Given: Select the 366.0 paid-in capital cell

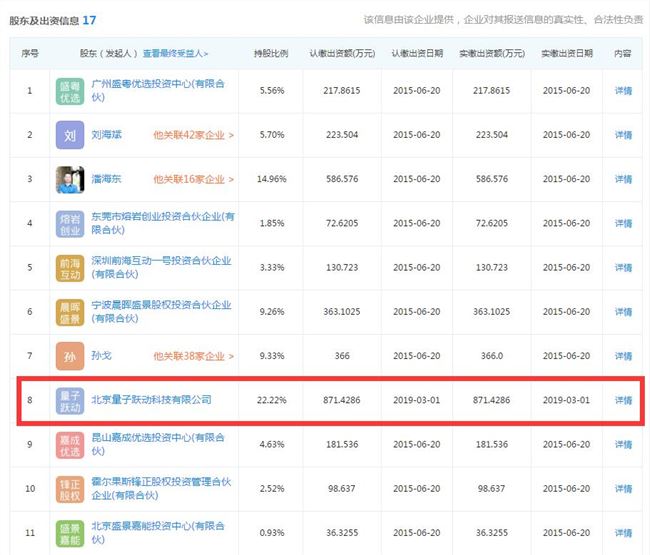Looking at the screenshot, I should coord(492,356).
